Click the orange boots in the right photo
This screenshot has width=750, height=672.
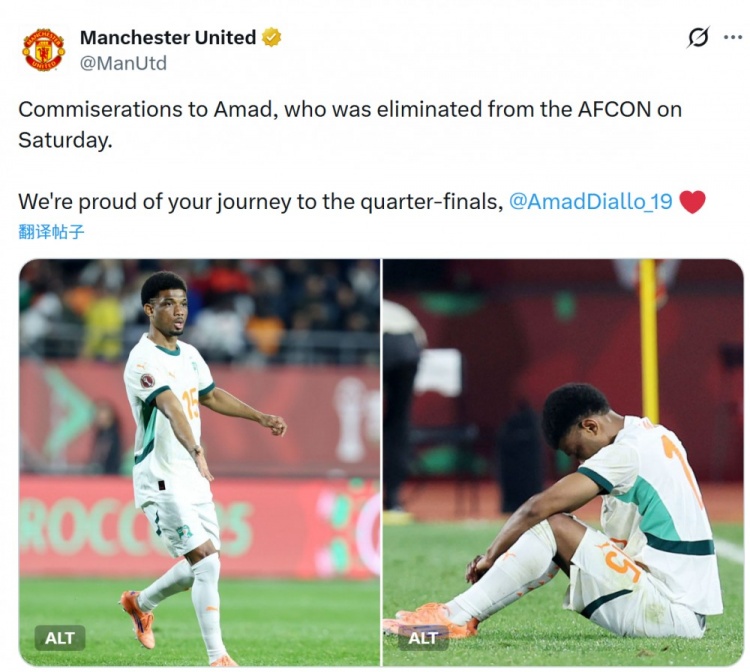430,618
